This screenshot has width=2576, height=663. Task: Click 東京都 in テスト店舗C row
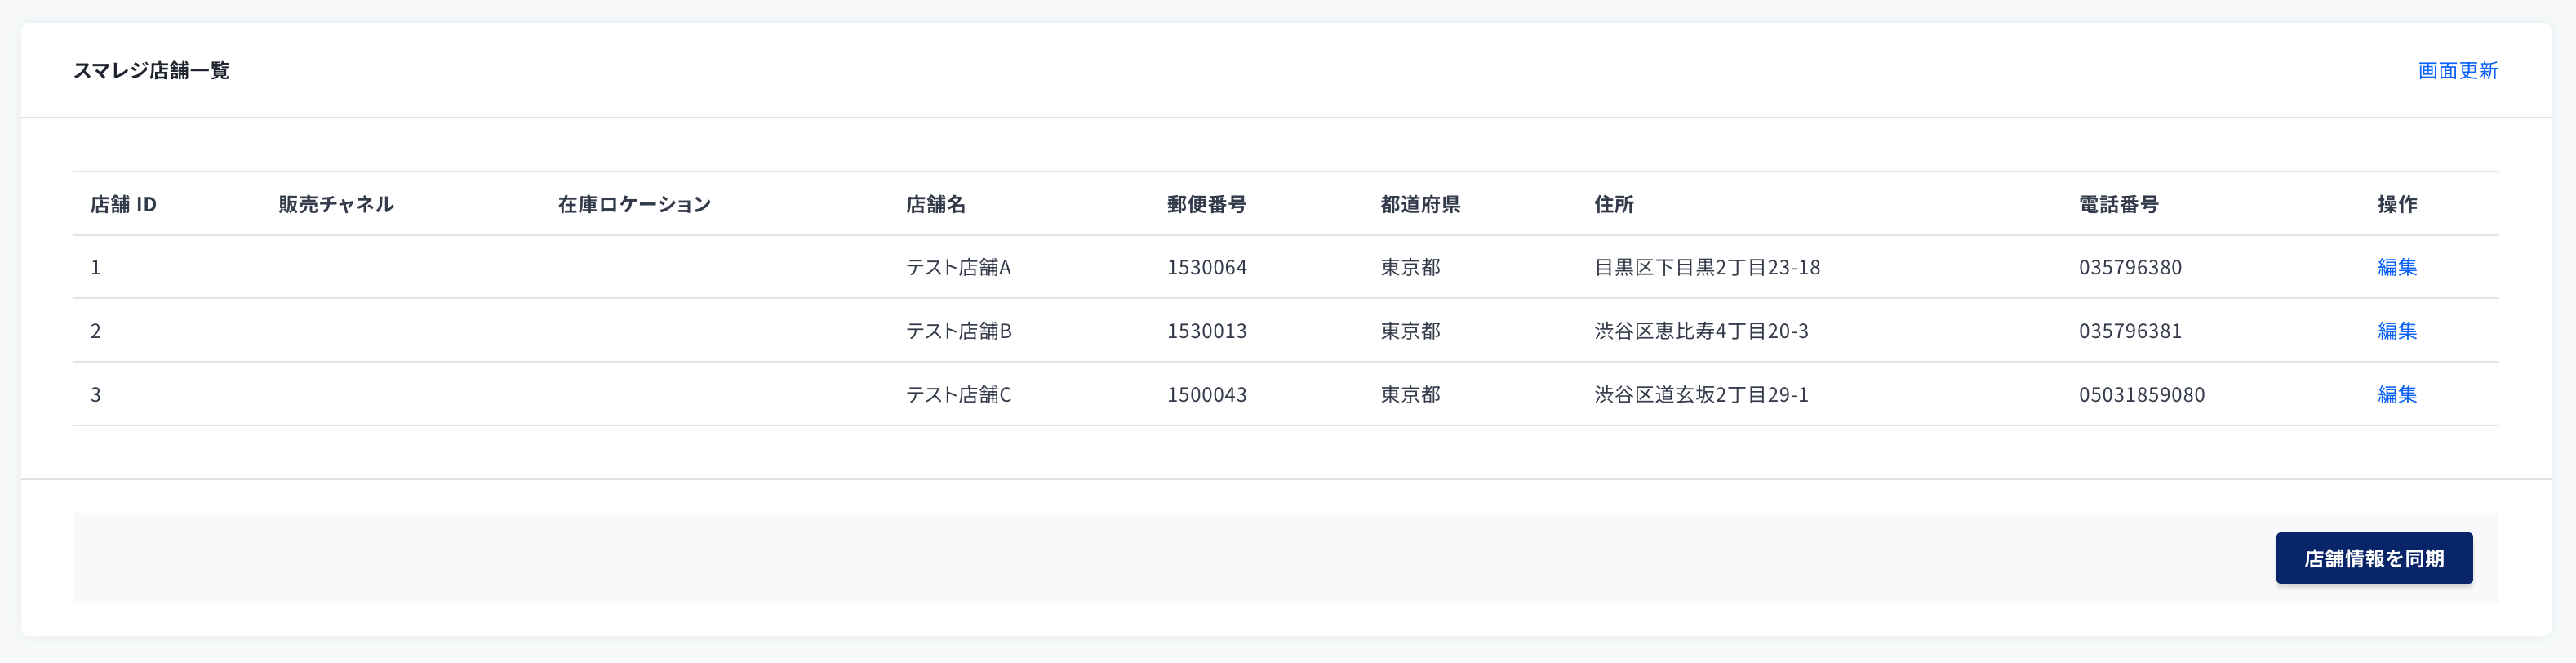coord(1410,395)
